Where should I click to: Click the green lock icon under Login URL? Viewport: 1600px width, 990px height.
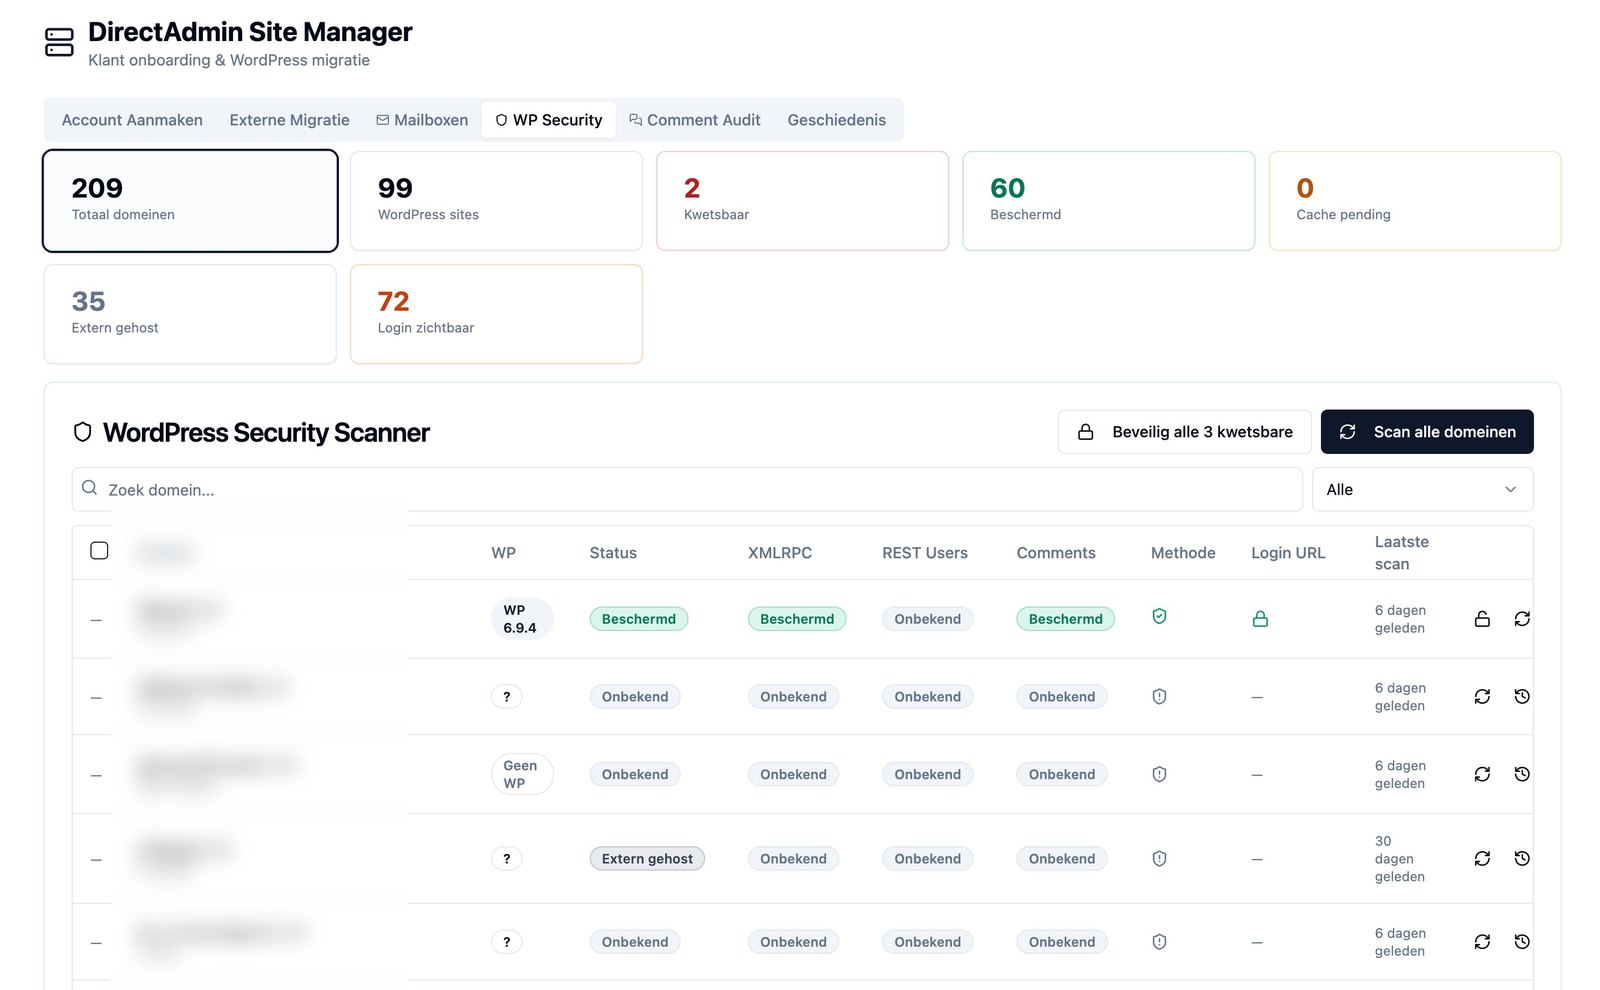[x=1260, y=619]
